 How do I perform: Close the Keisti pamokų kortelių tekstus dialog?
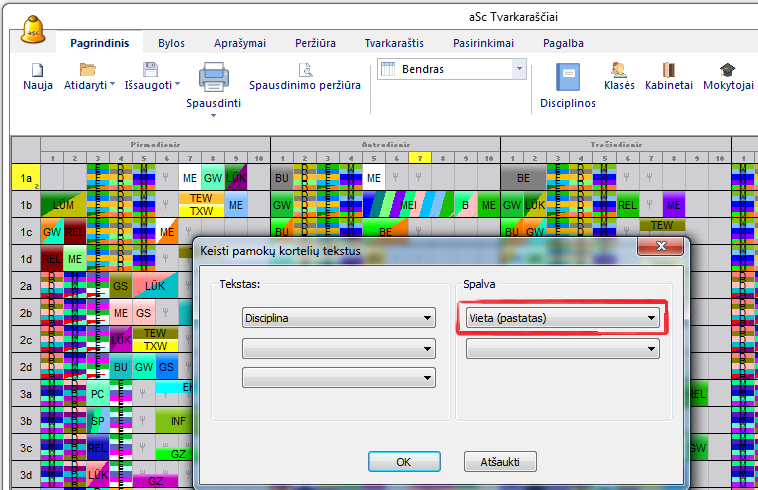click(660, 247)
